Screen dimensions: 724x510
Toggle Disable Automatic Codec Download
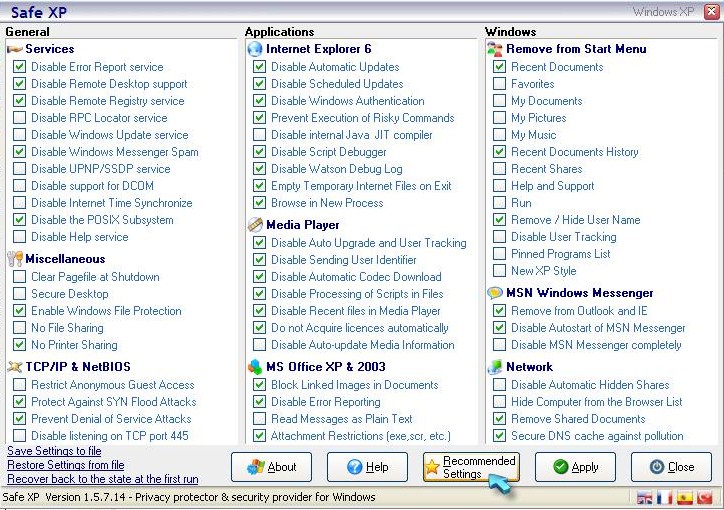point(259,276)
